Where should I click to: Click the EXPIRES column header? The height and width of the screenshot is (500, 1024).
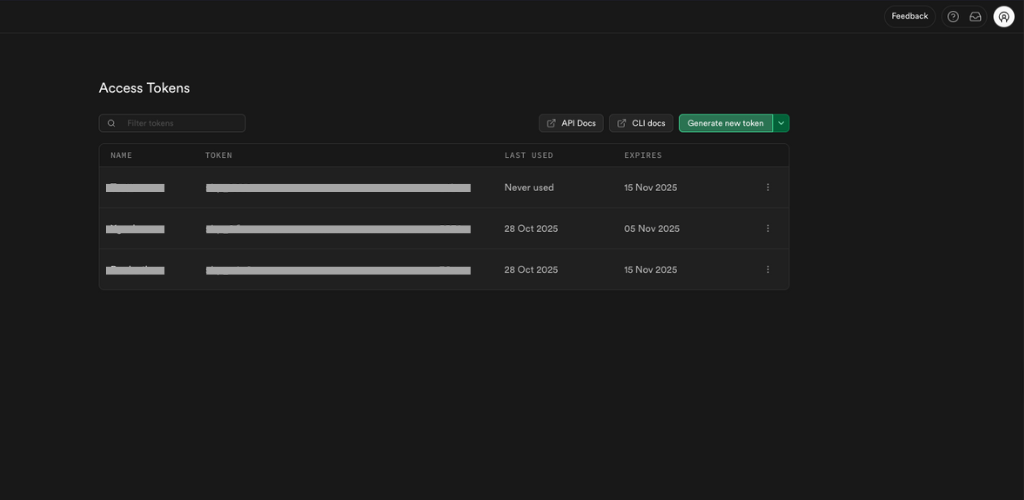tap(643, 156)
